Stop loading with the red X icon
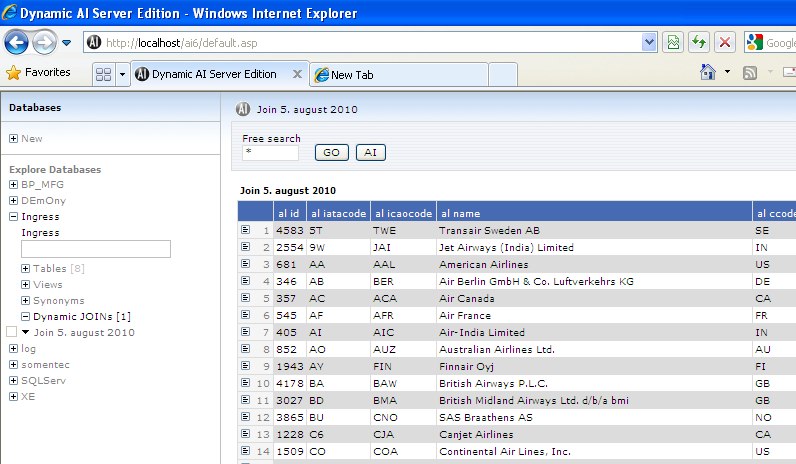The width and height of the screenshot is (796, 464). (x=725, y=43)
